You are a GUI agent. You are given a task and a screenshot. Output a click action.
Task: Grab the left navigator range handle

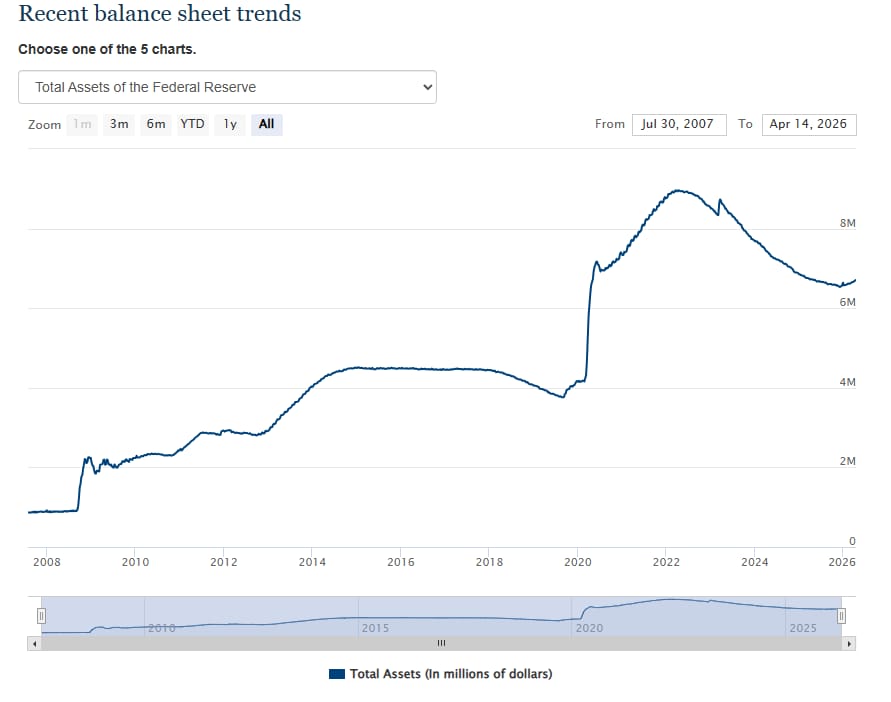pyautogui.click(x=41, y=616)
